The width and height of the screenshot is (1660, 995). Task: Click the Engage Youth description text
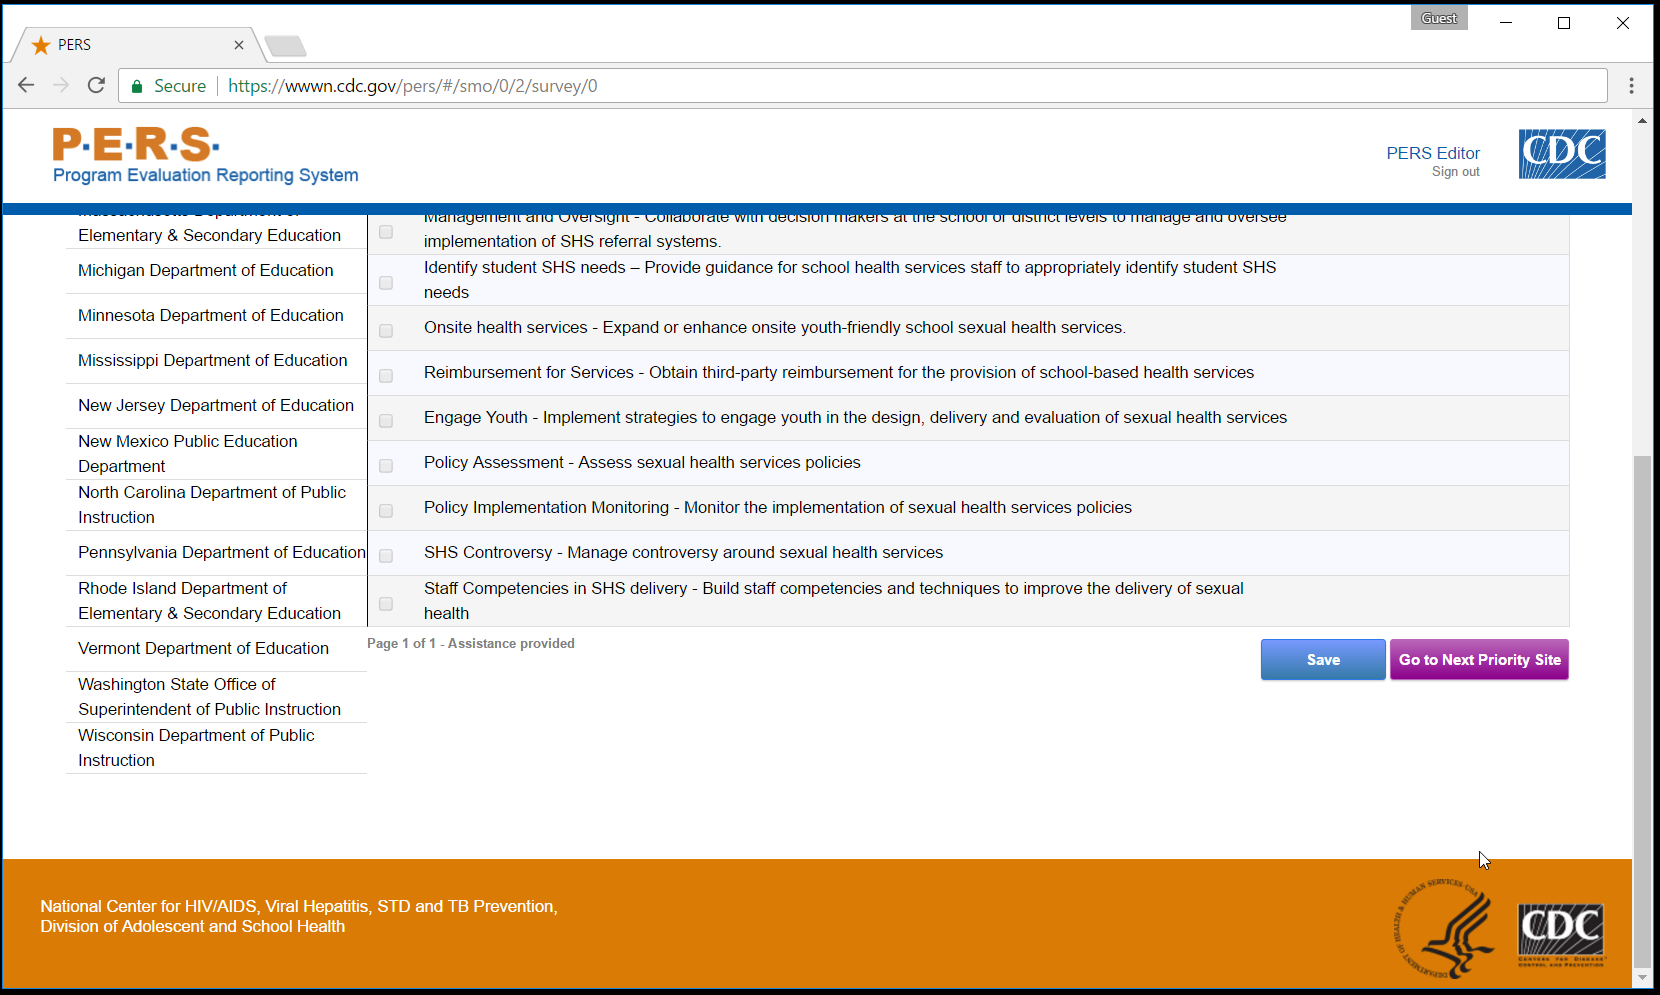coord(855,418)
